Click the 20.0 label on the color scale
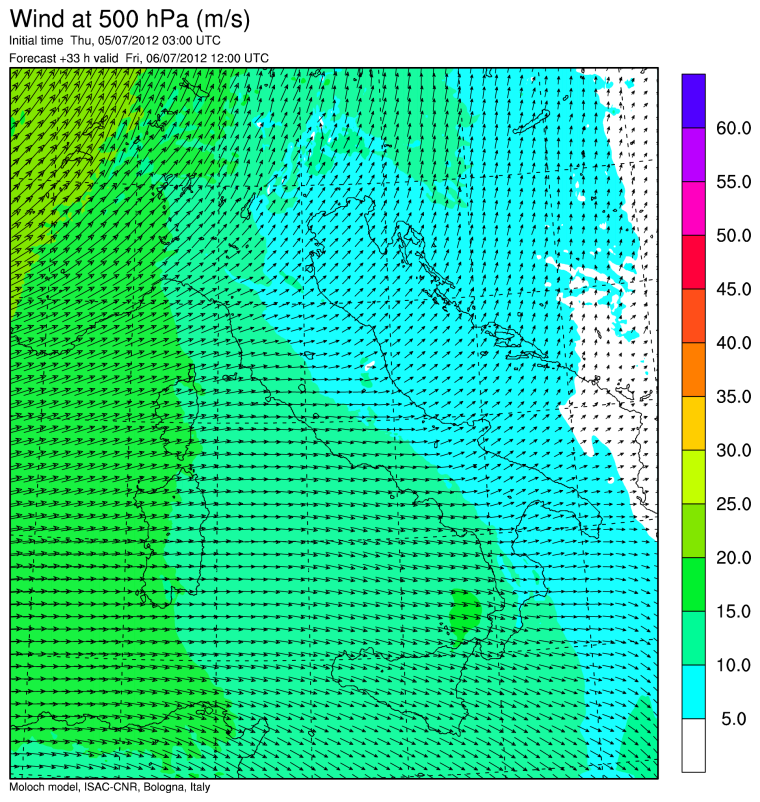 point(733,558)
